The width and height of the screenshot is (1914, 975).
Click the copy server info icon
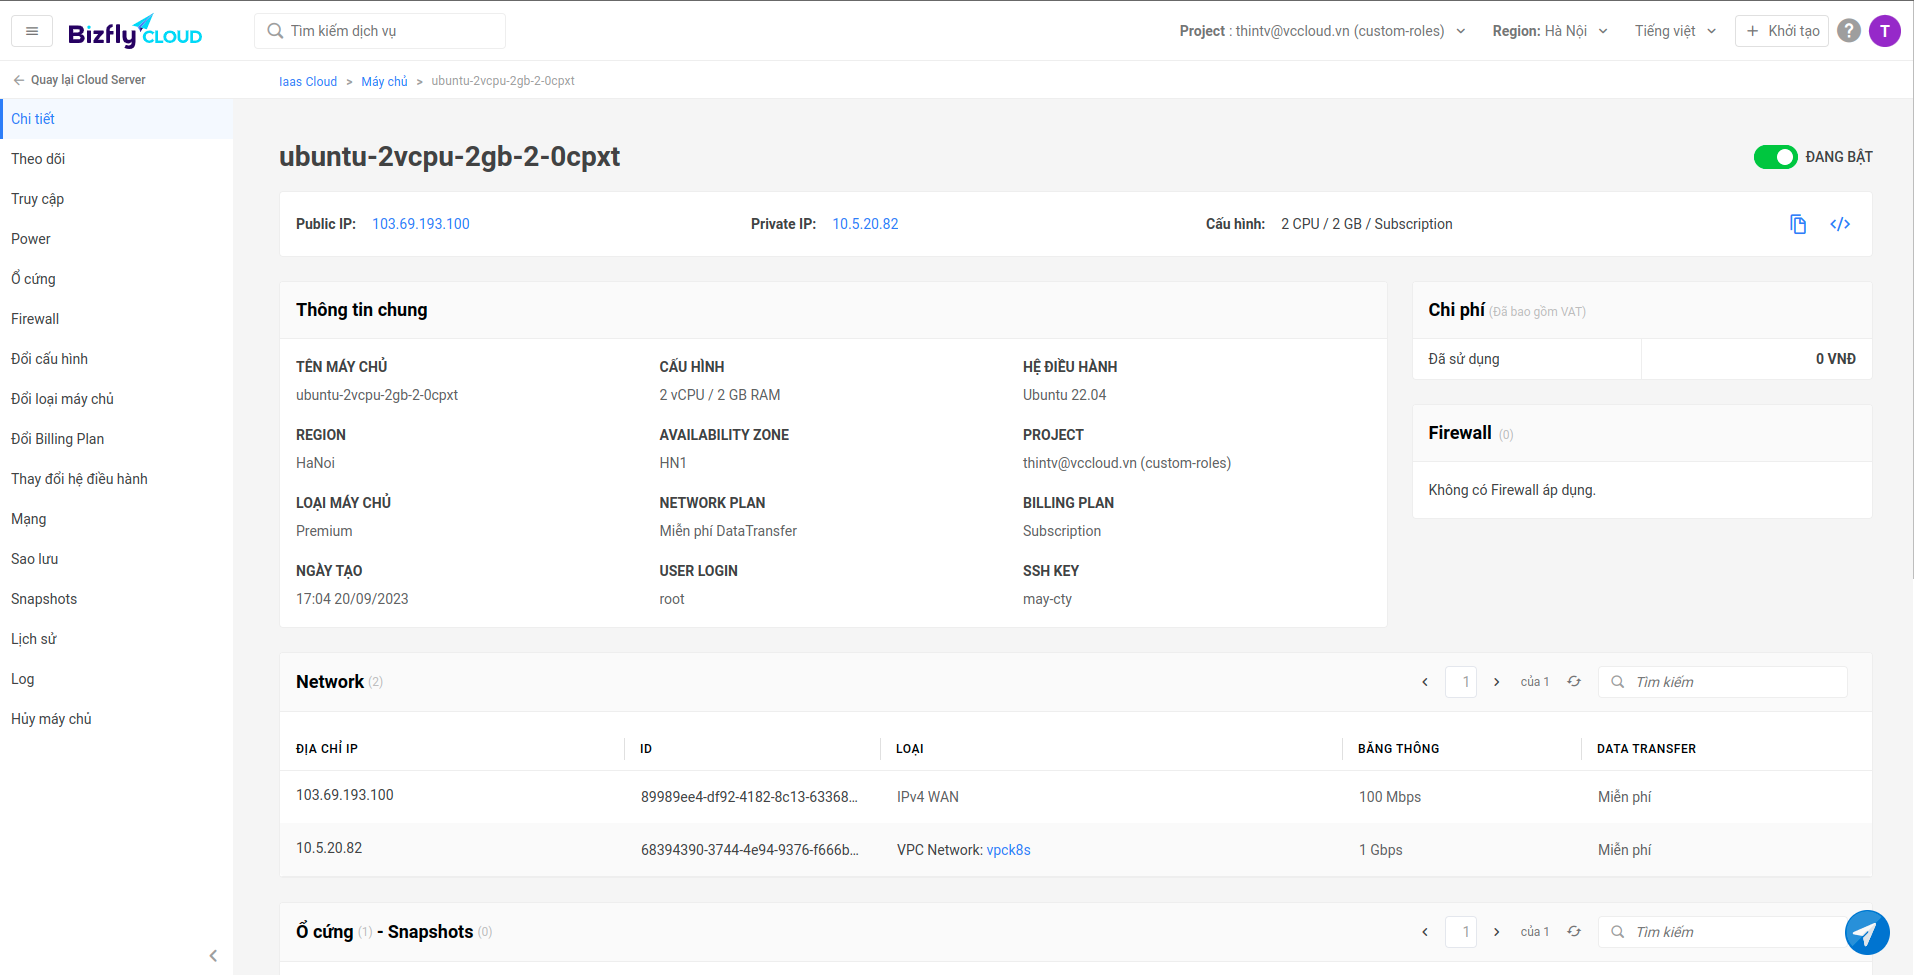coord(1797,224)
